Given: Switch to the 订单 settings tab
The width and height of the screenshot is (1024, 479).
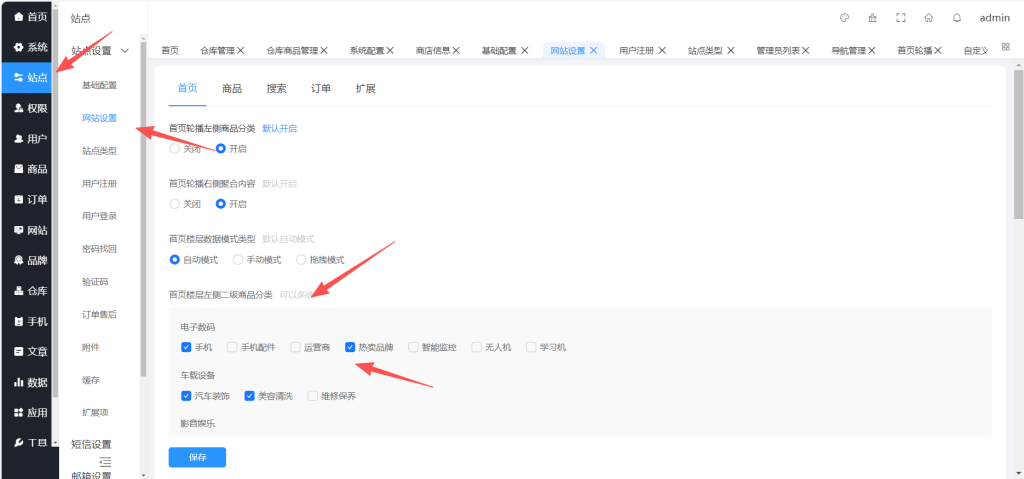Looking at the screenshot, I should point(321,89).
